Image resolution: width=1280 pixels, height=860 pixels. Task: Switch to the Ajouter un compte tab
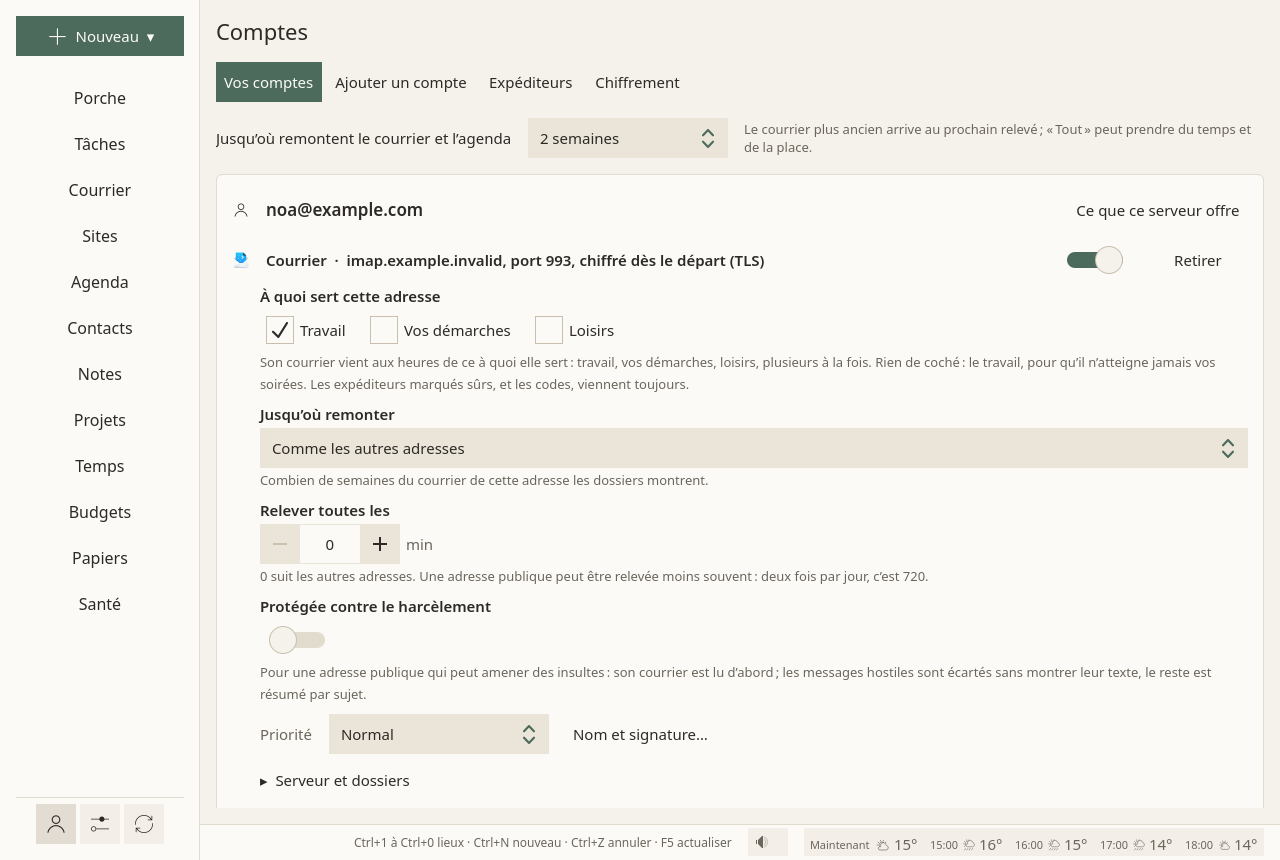click(x=401, y=82)
